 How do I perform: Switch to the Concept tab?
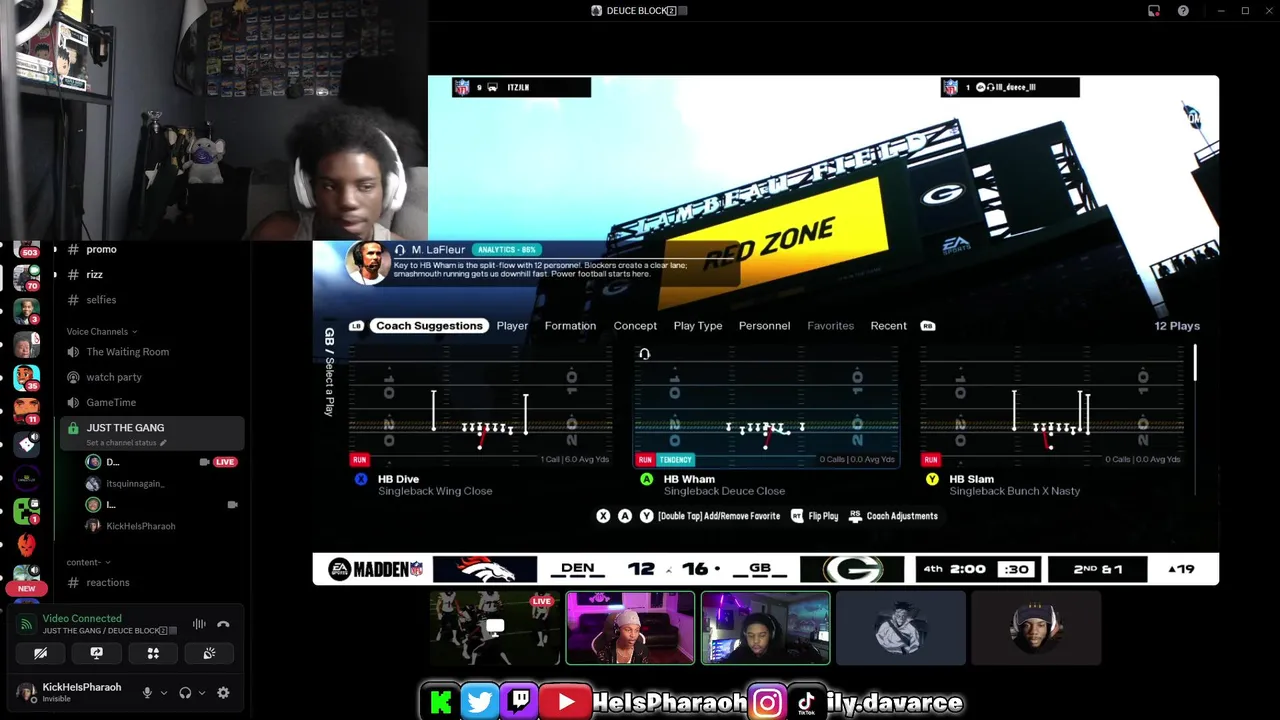coord(635,326)
